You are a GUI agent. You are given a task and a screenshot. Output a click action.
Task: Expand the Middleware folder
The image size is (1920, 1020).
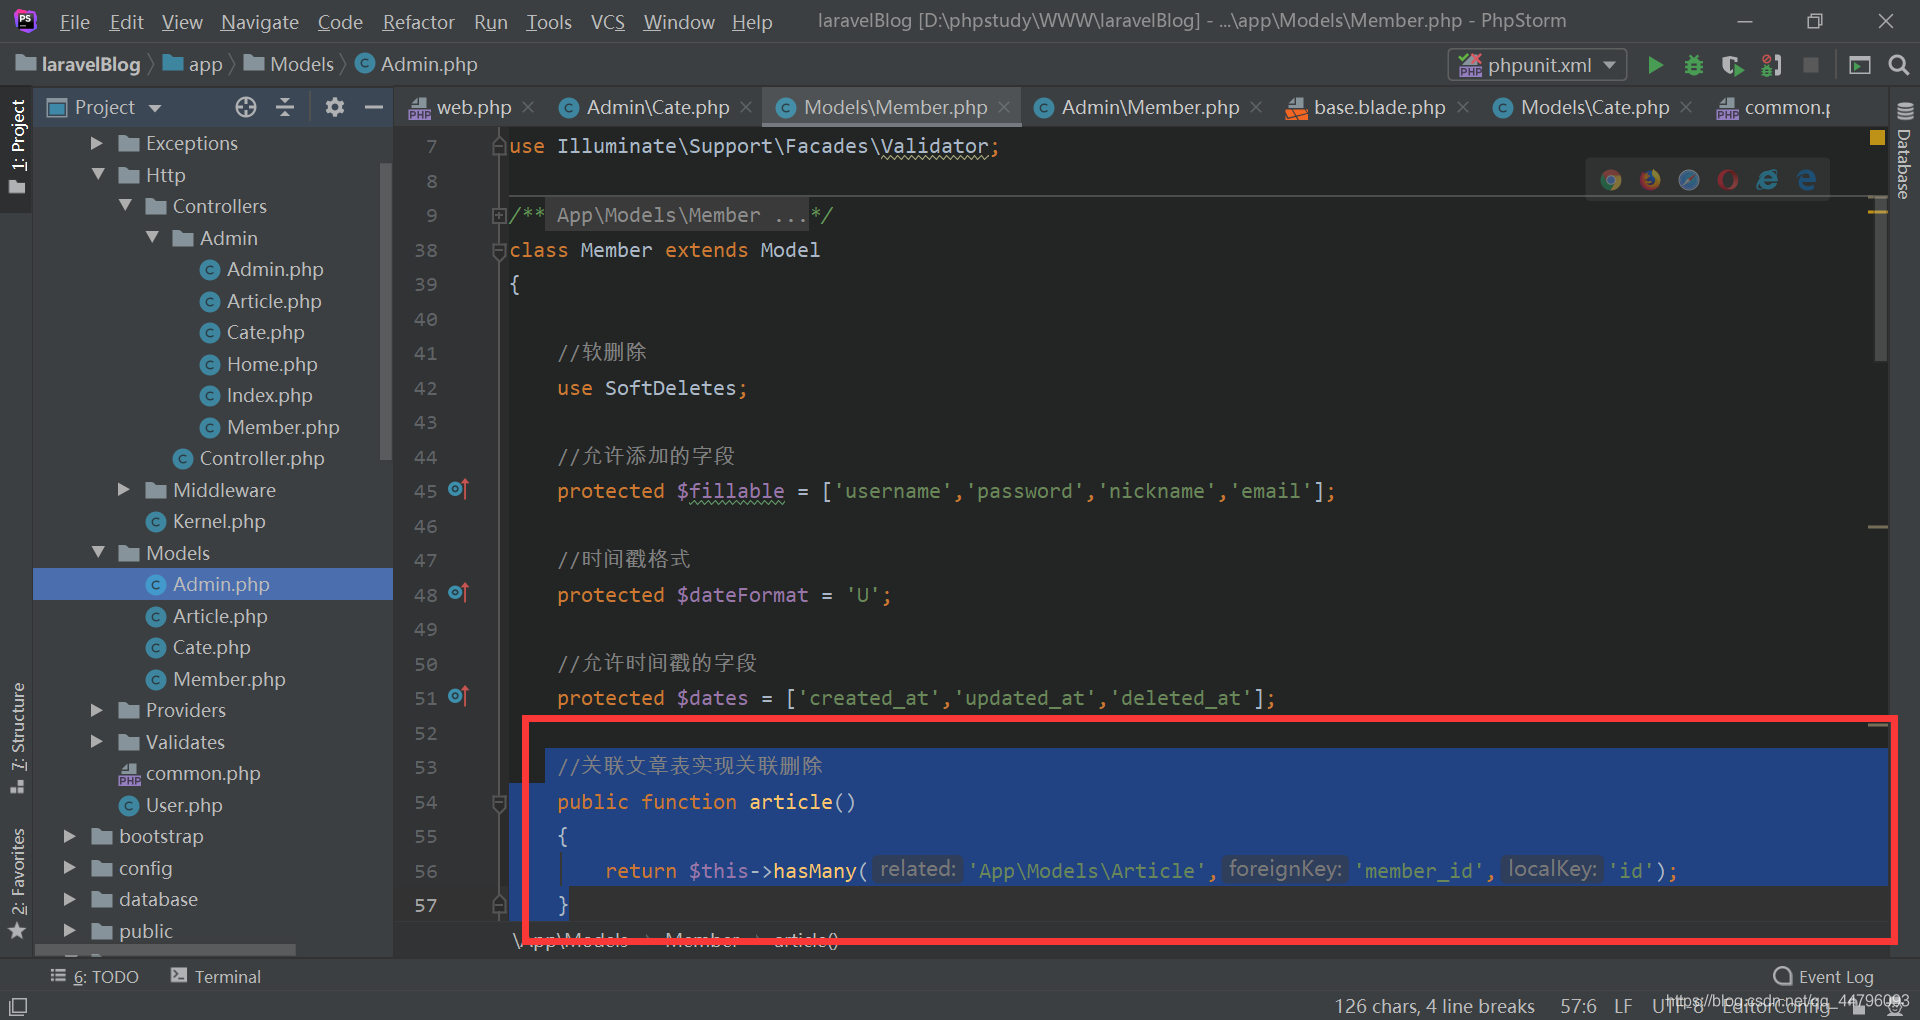pos(124,490)
